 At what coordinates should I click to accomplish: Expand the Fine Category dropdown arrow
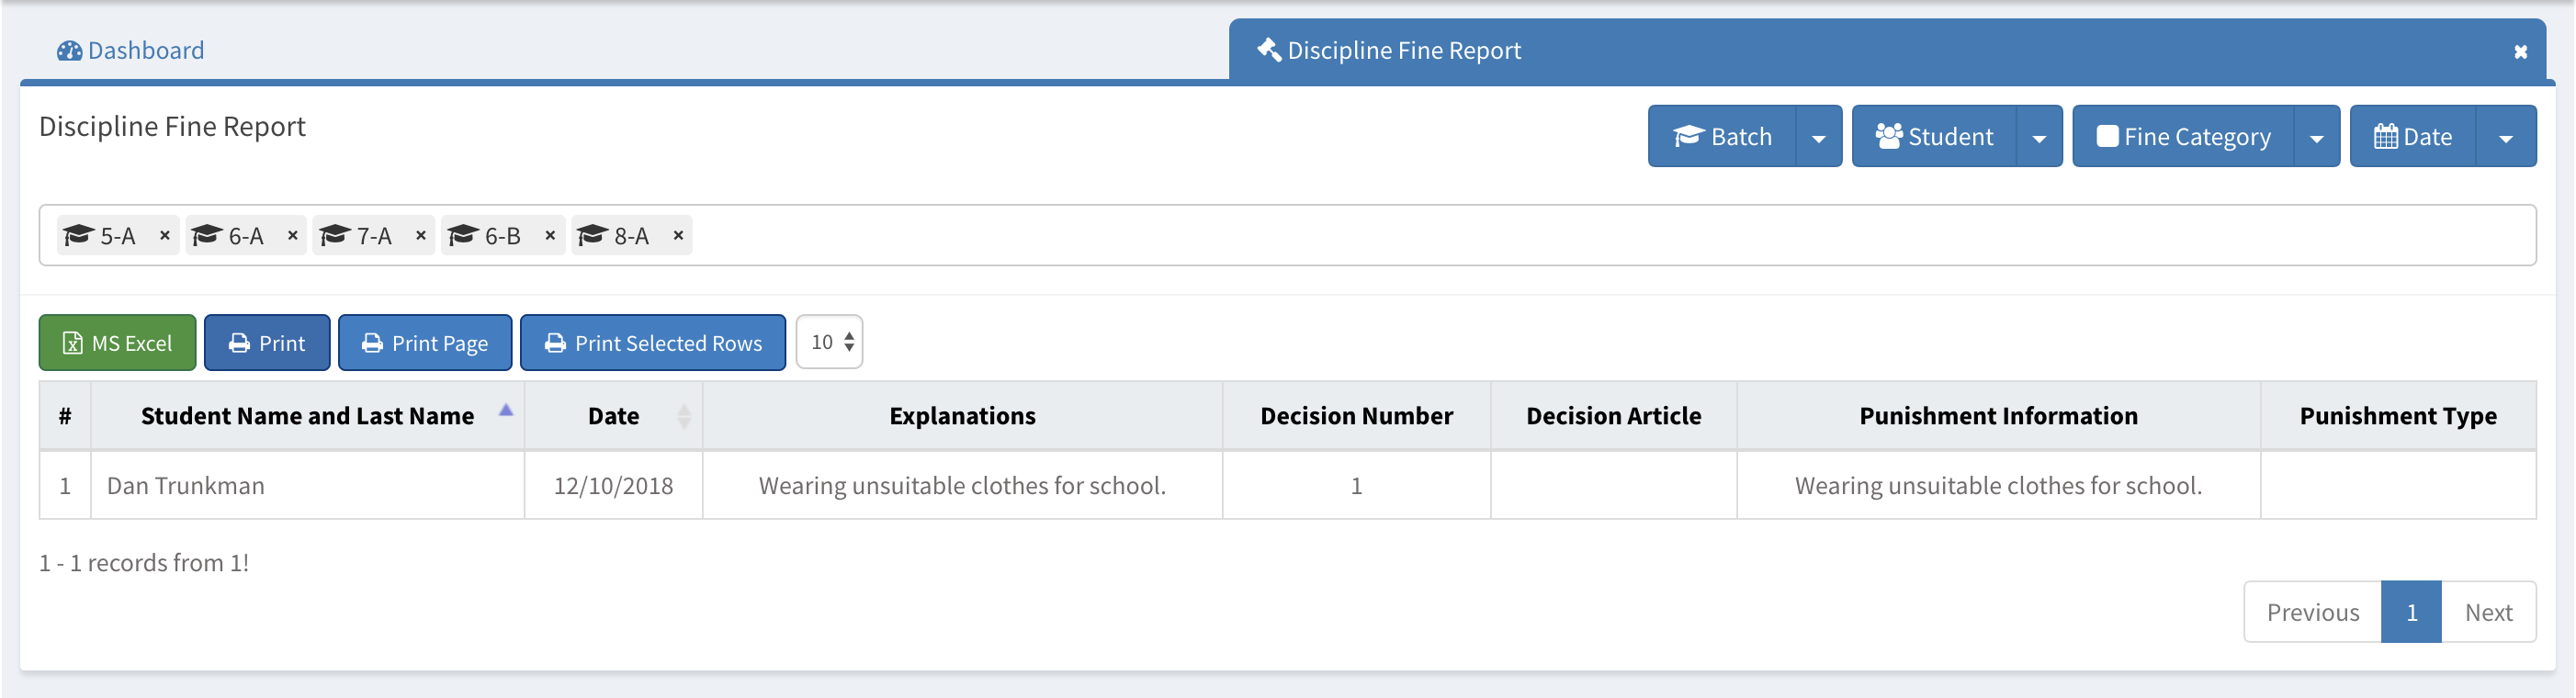coord(2316,137)
